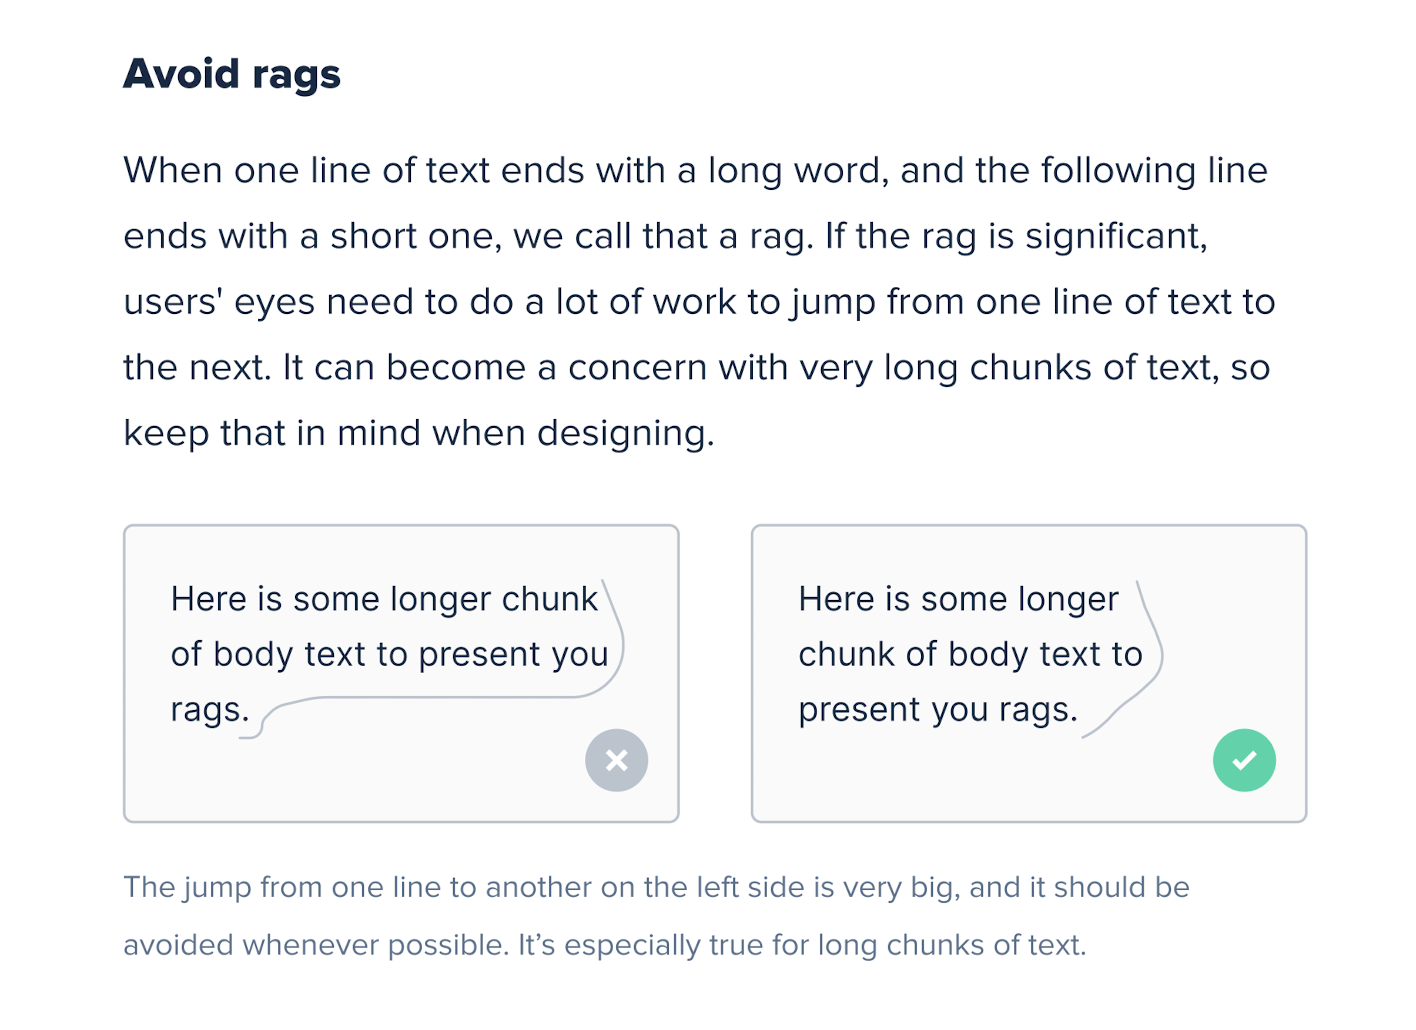
Task: Click "Here is some longer" in right example
Action: [x=958, y=599]
